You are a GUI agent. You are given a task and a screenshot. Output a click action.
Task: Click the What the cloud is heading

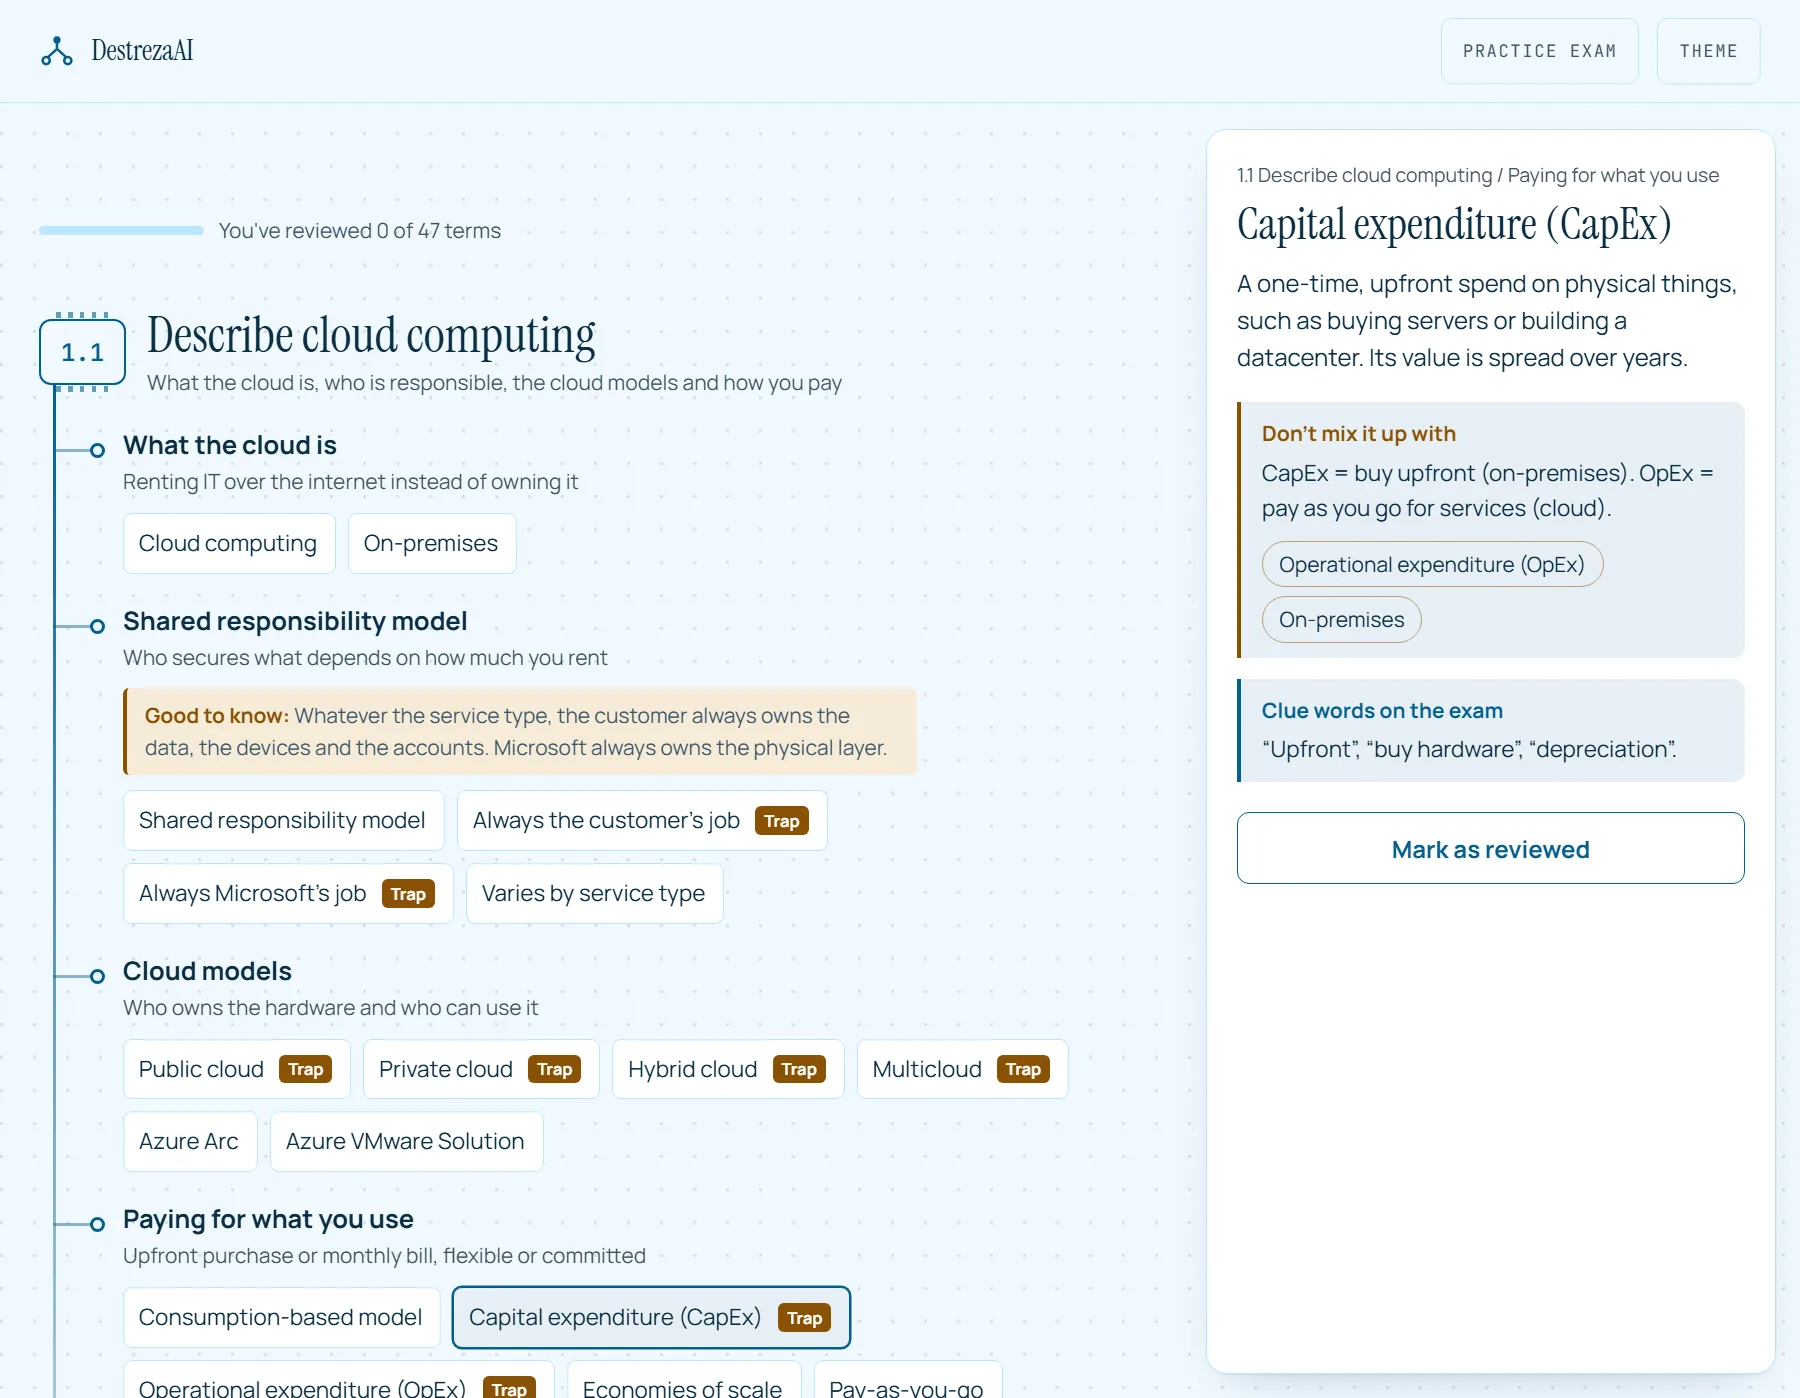tap(230, 445)
